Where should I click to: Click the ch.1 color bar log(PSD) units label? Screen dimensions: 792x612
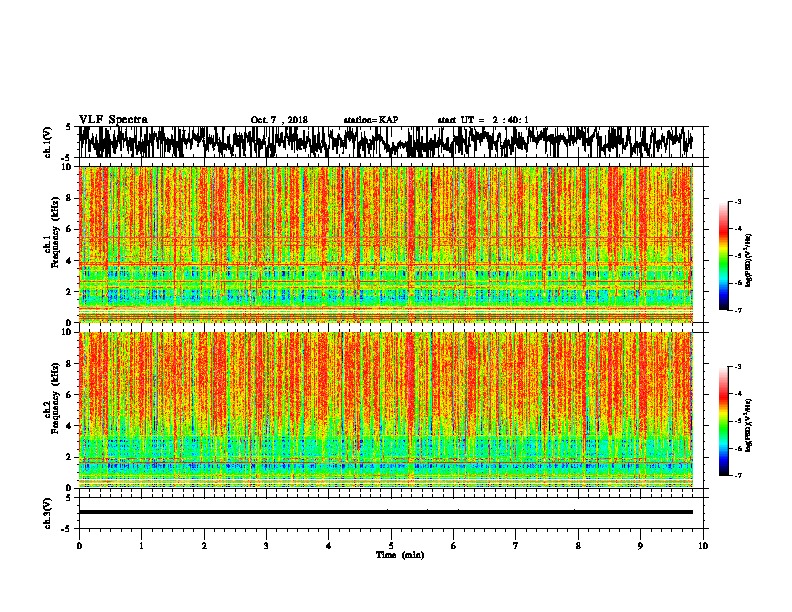click(x=749, y=261)
